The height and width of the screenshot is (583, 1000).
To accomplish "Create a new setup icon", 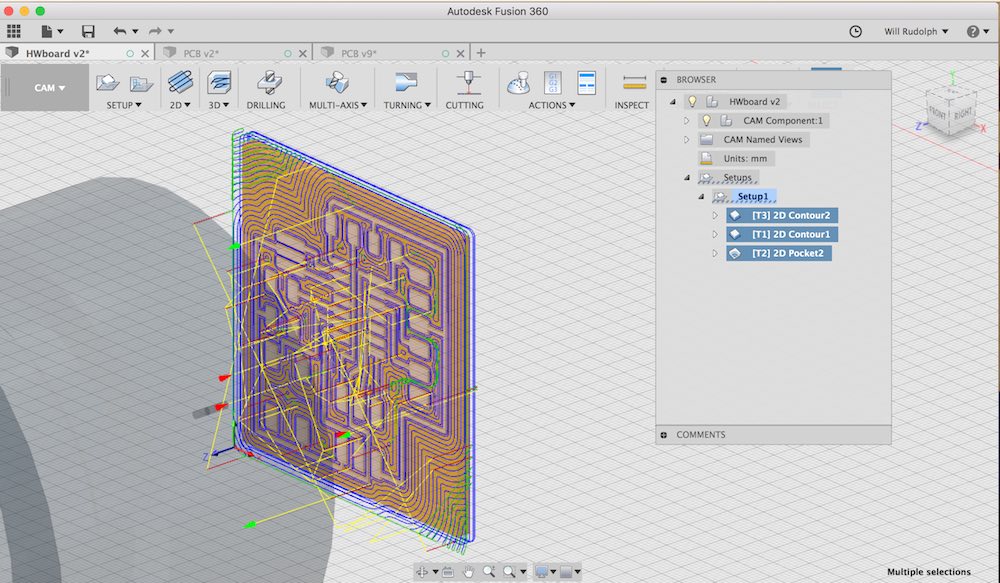I will pos(107,83).
